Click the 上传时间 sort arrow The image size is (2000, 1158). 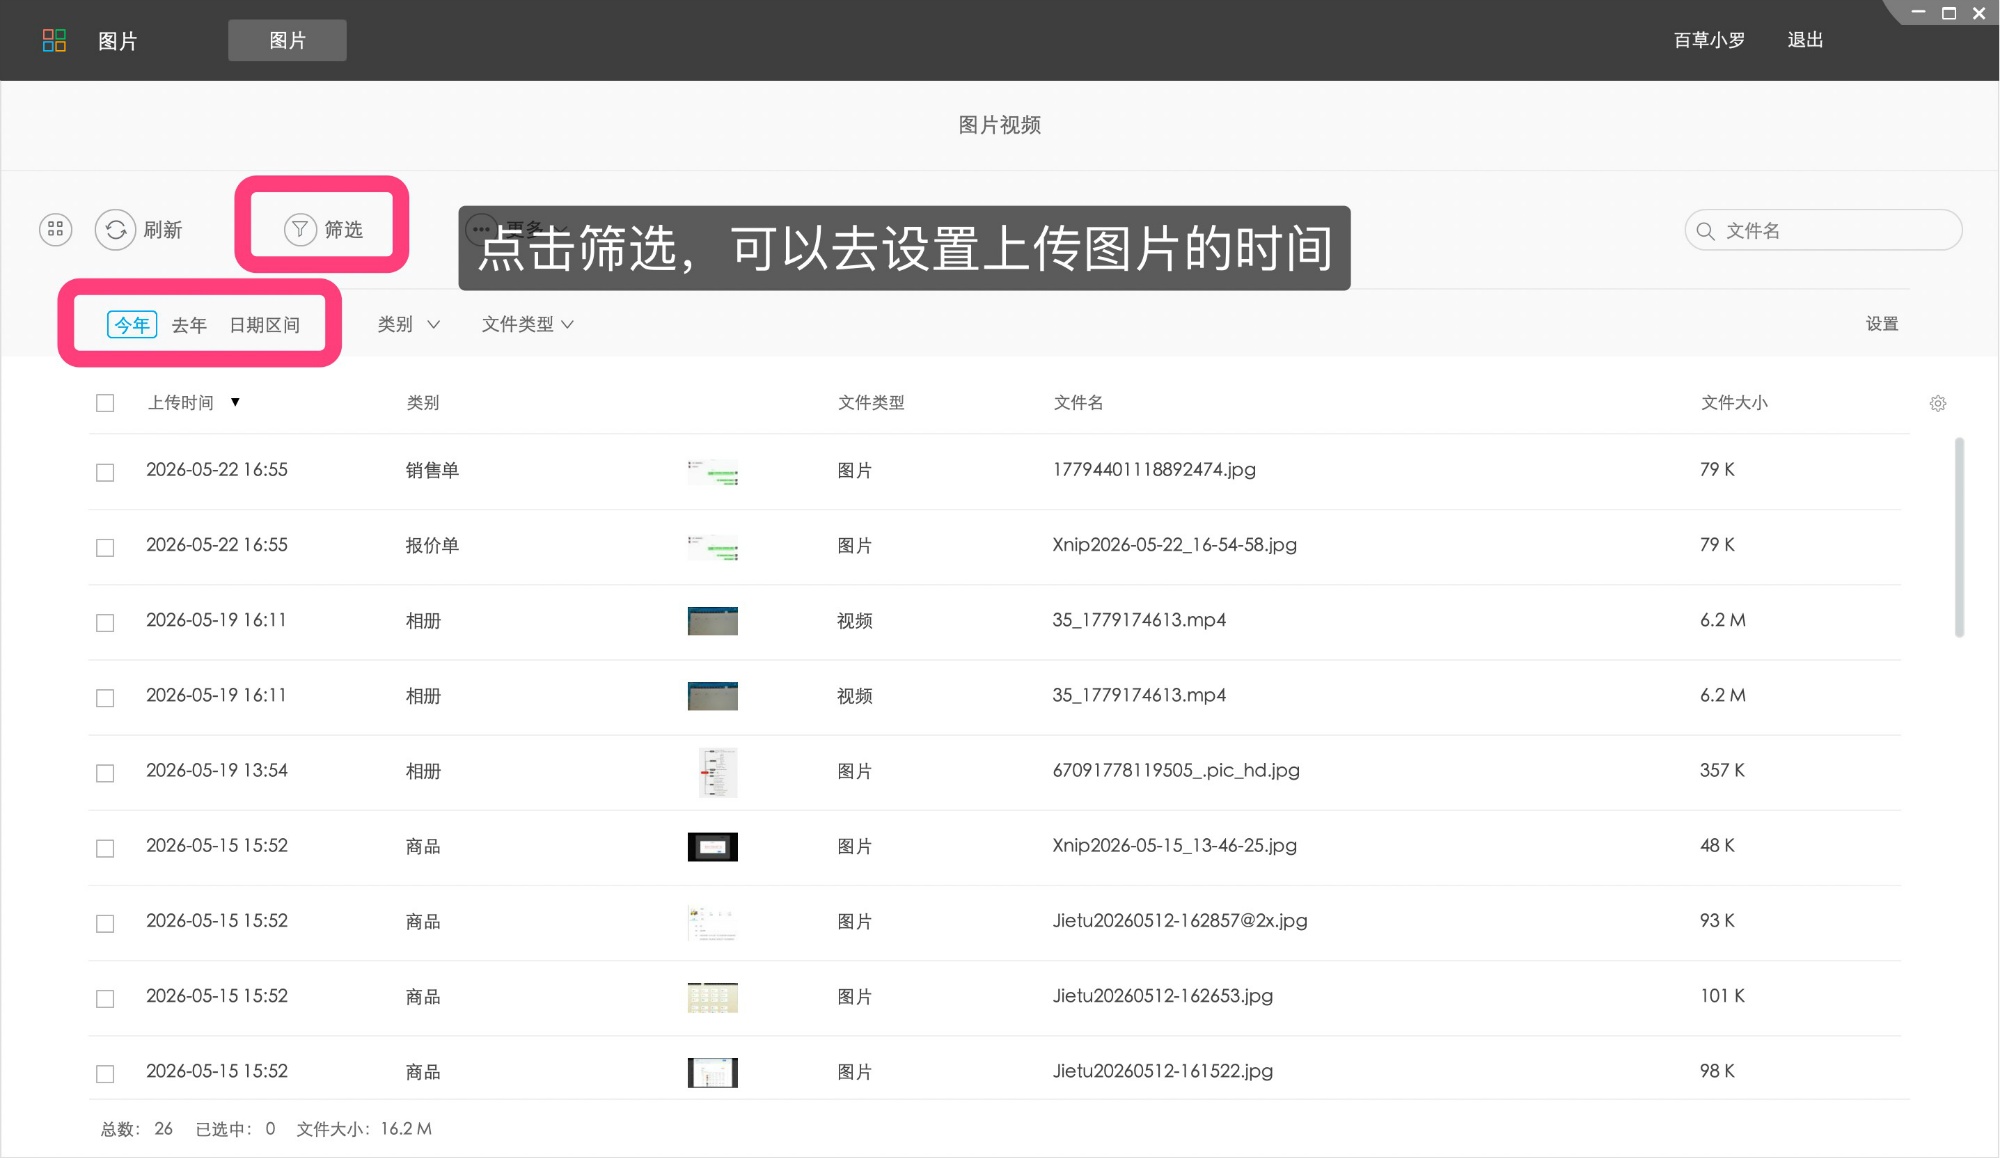click(235, 402)
